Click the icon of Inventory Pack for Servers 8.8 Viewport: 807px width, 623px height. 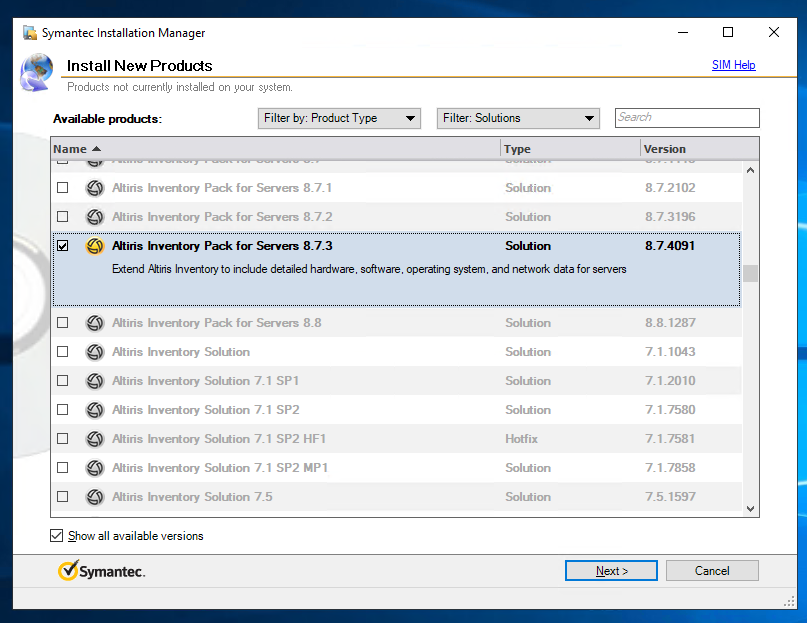coord(95,323)
